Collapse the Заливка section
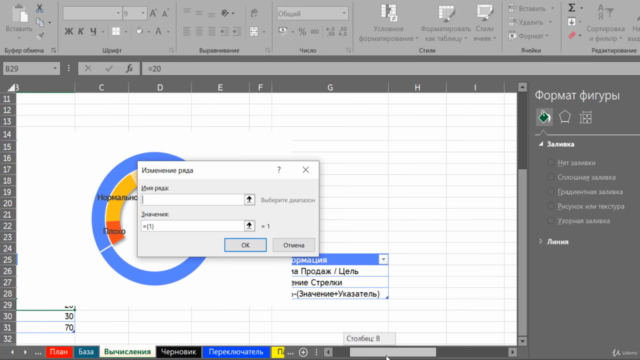Image resolution: width=640 pixels, height=360 pixels. pos(541,144)
